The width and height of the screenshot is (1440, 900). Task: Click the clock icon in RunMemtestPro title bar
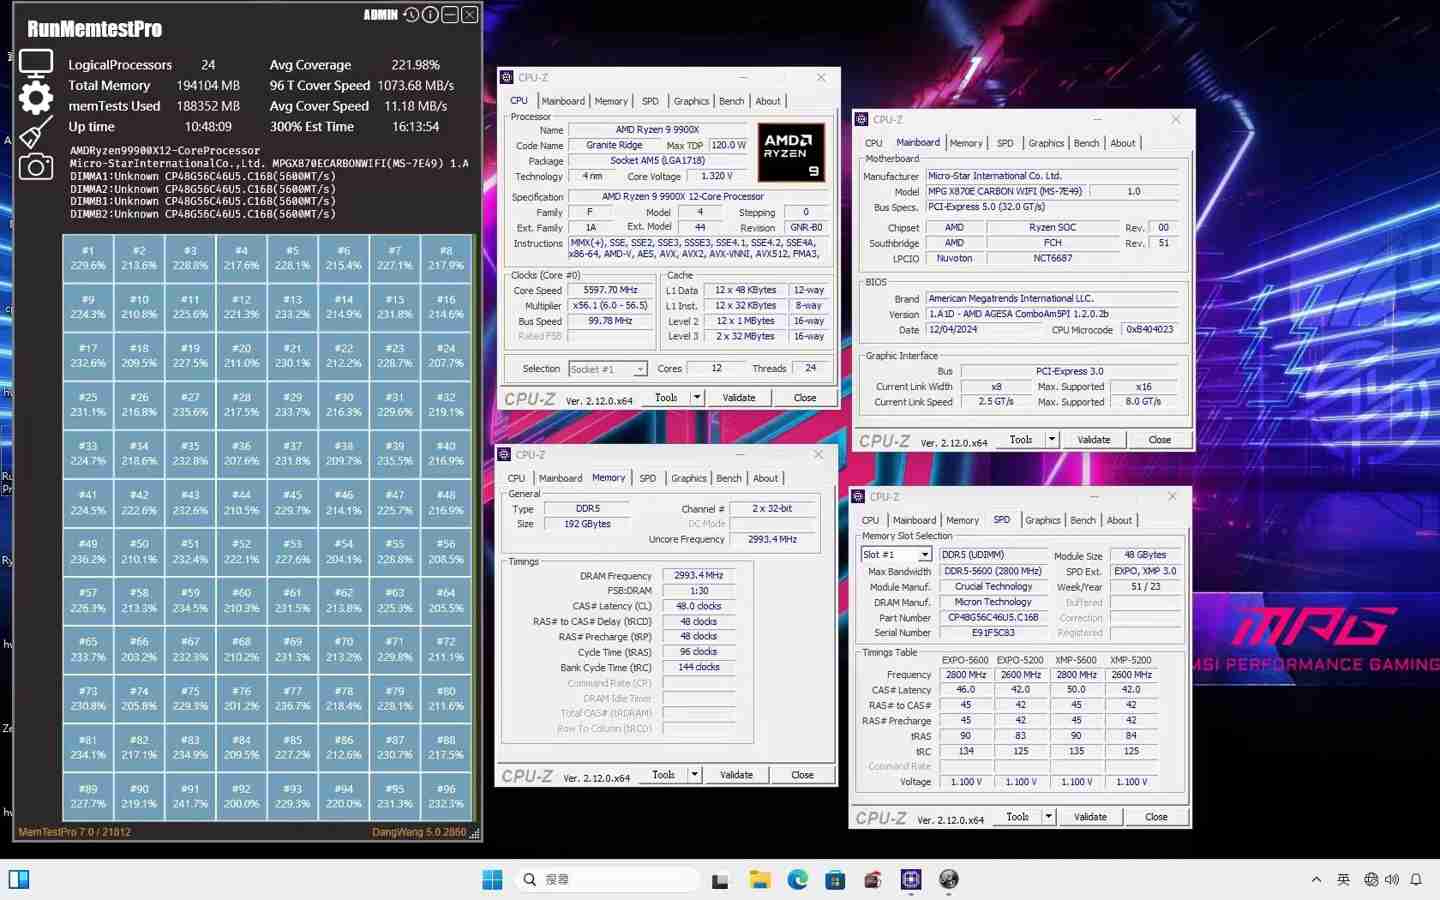pos(409,14)
